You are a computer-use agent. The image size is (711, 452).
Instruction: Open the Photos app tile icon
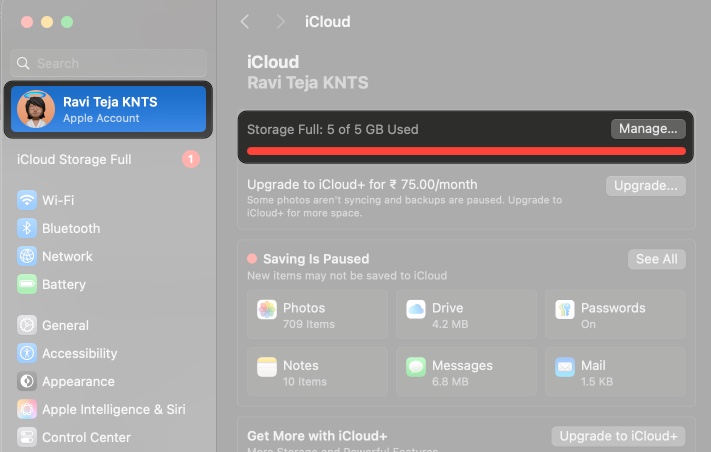coord(267,310)
